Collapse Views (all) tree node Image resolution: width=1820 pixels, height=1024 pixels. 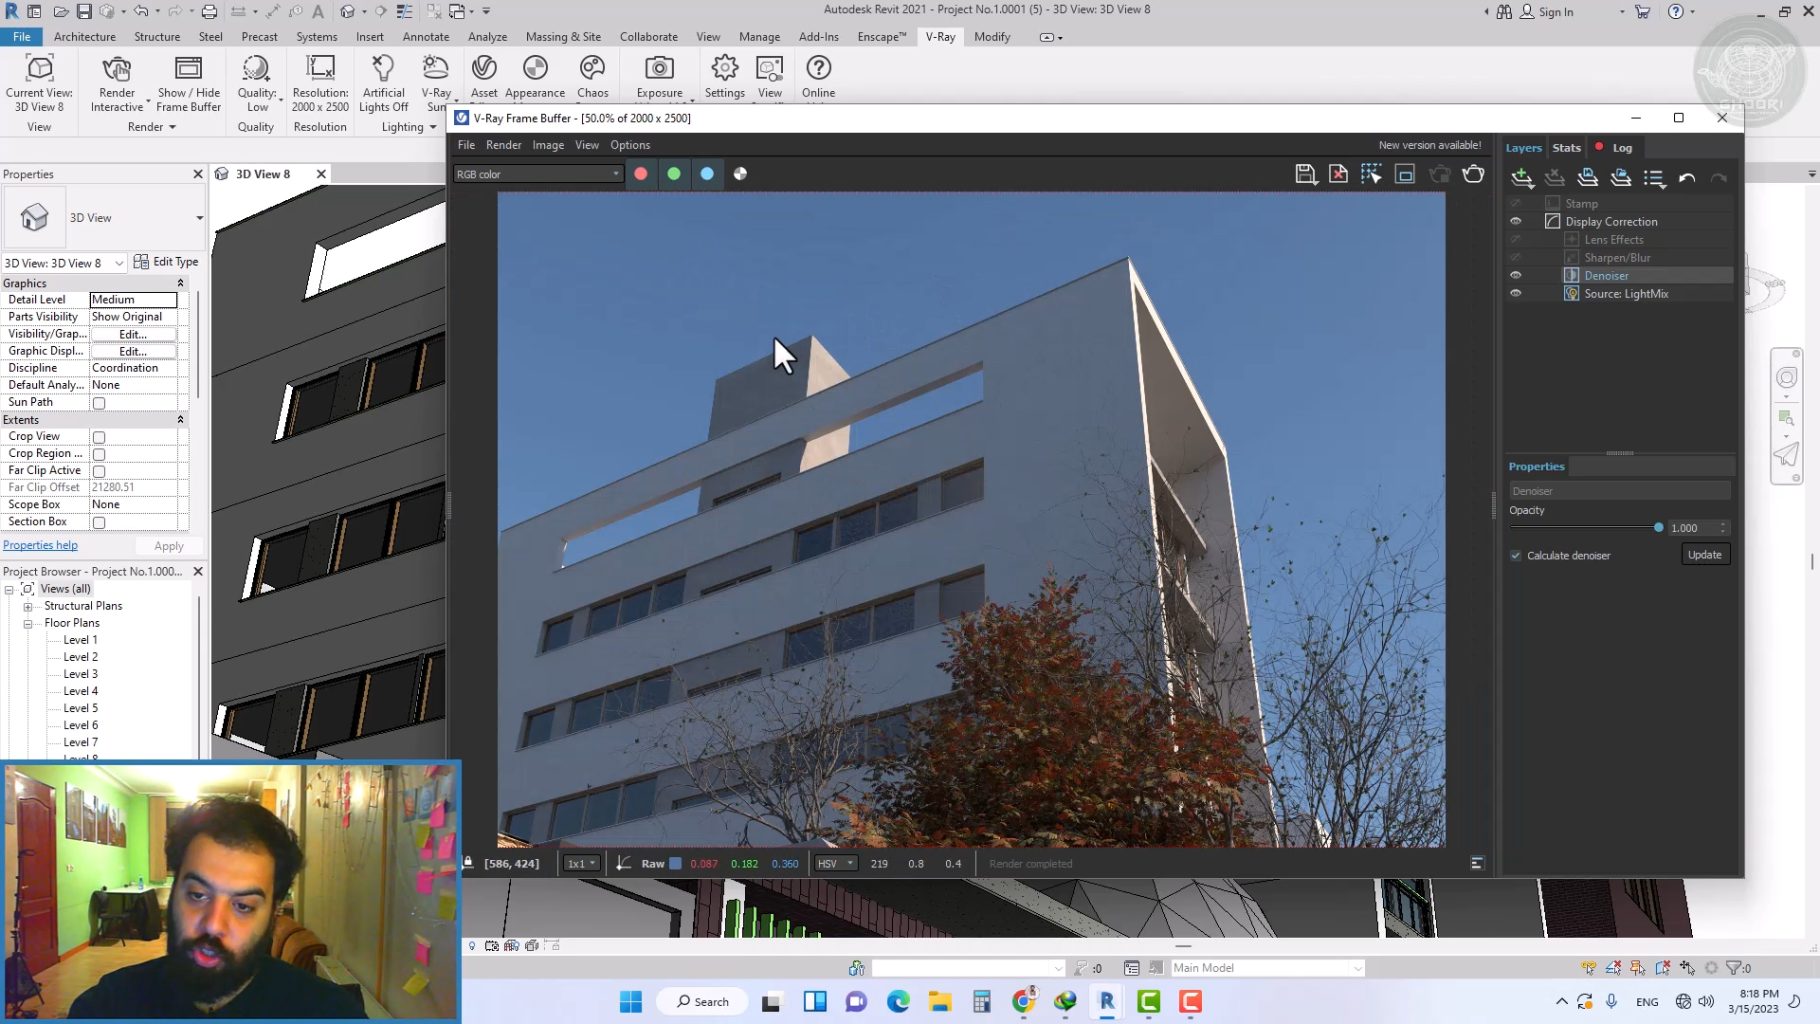(x=9, y=589)
